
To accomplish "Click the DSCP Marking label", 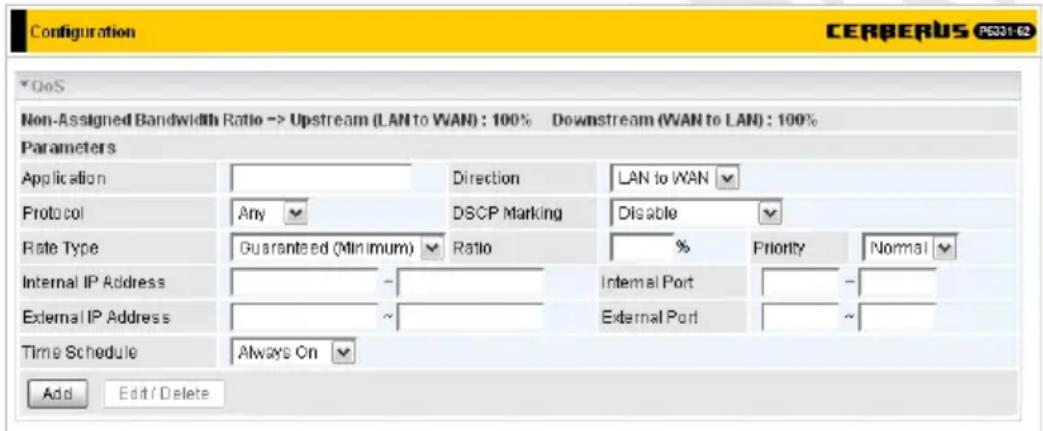I will coord(507,214).
